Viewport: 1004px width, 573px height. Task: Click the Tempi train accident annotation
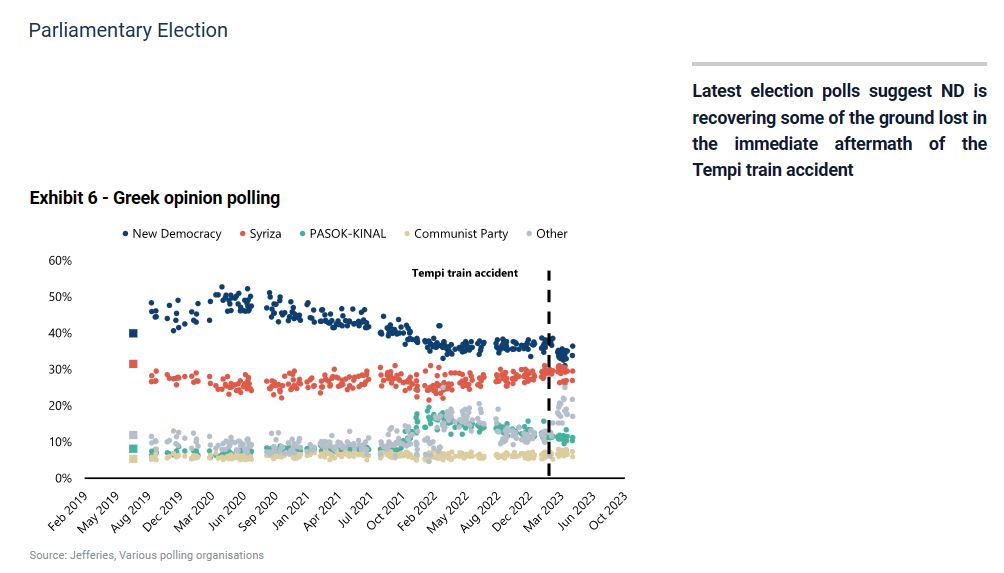[465, 273]
